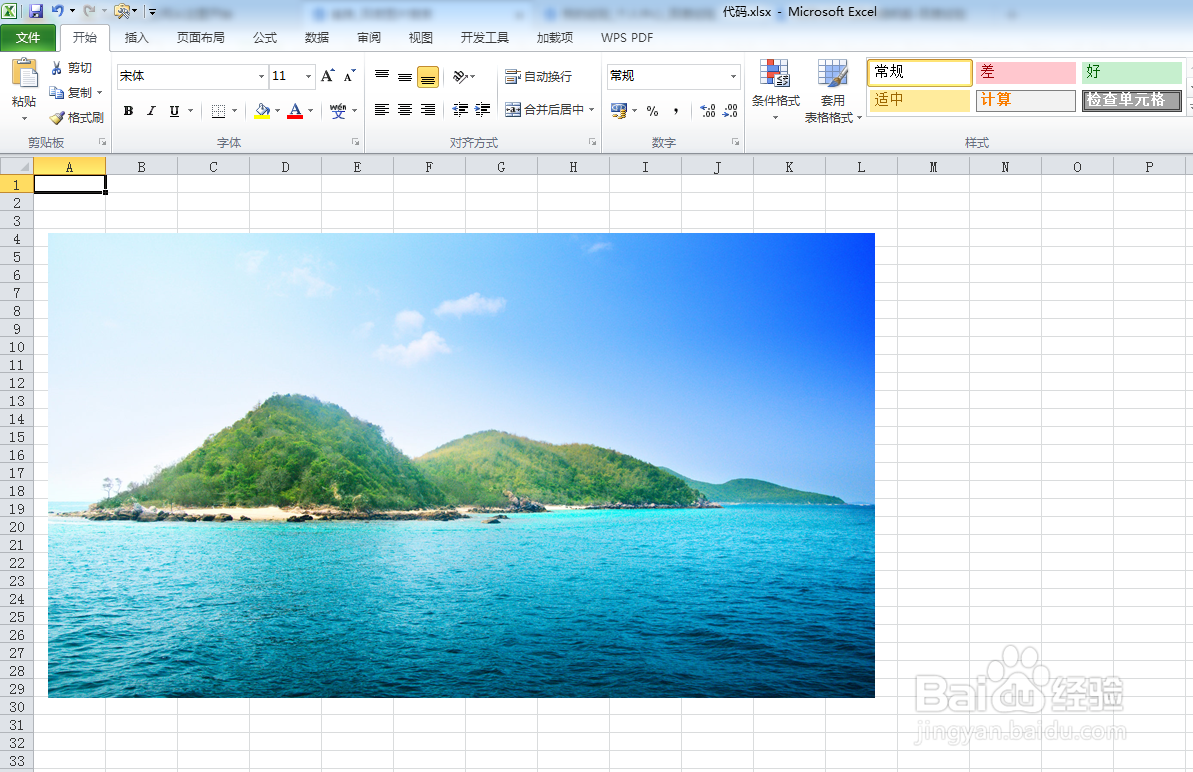The height and width of the screenshot is (772, 1193).
Task: Open the File (文件) tab
Action: [28, 37]
